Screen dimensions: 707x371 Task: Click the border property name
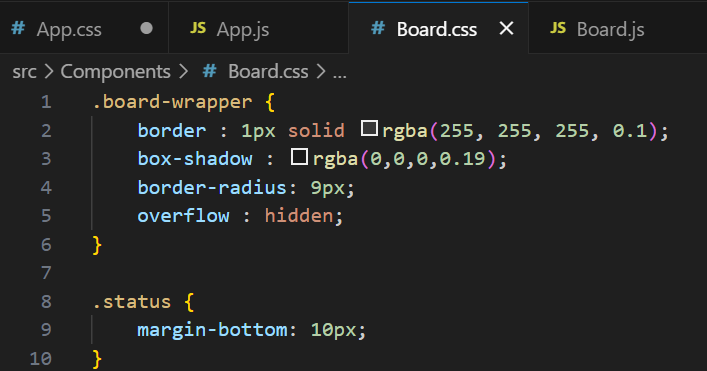pos(172,131)
